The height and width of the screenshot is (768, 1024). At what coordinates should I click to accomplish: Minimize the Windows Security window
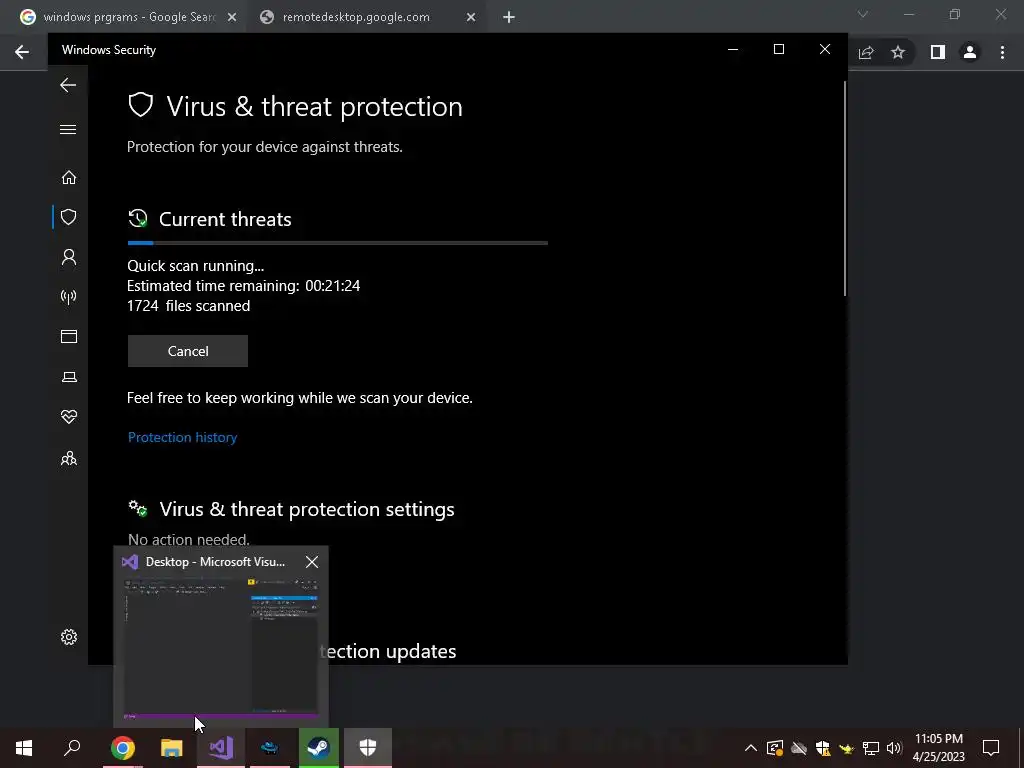(x=733, y=50)
